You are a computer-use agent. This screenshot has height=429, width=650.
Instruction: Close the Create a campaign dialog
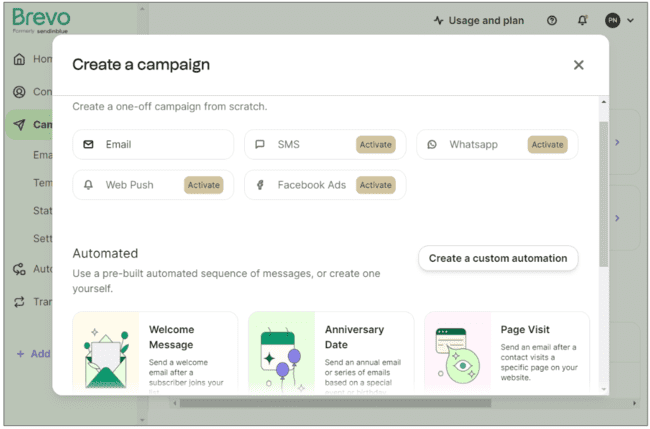pos(578,65)
